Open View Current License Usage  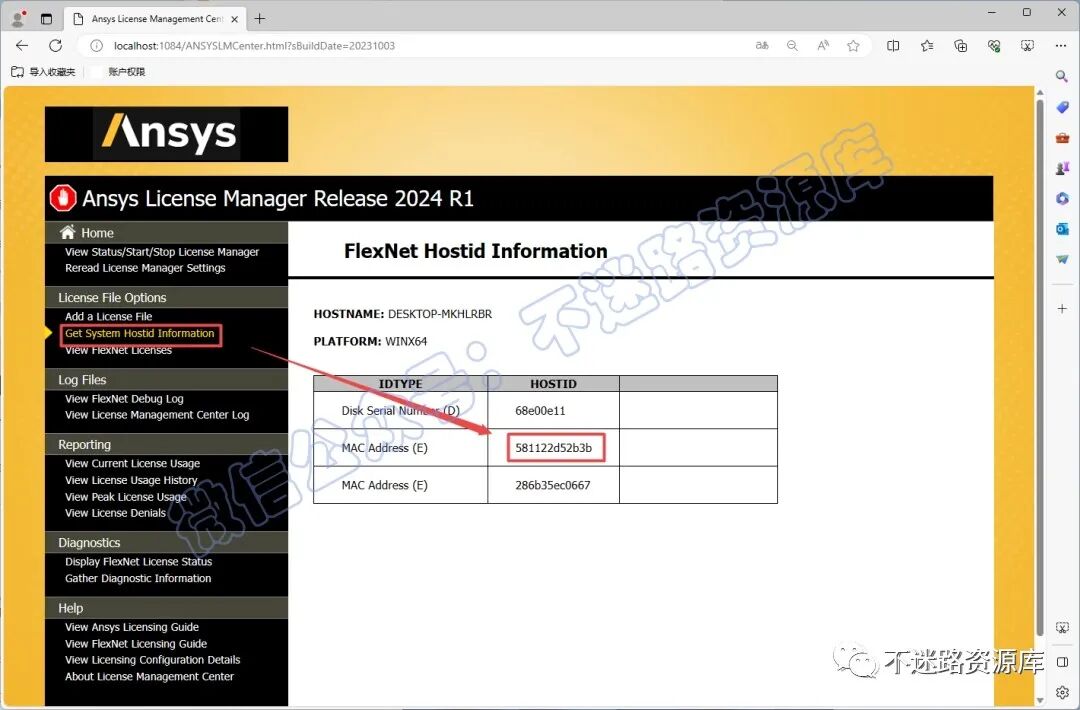(132, 463)
